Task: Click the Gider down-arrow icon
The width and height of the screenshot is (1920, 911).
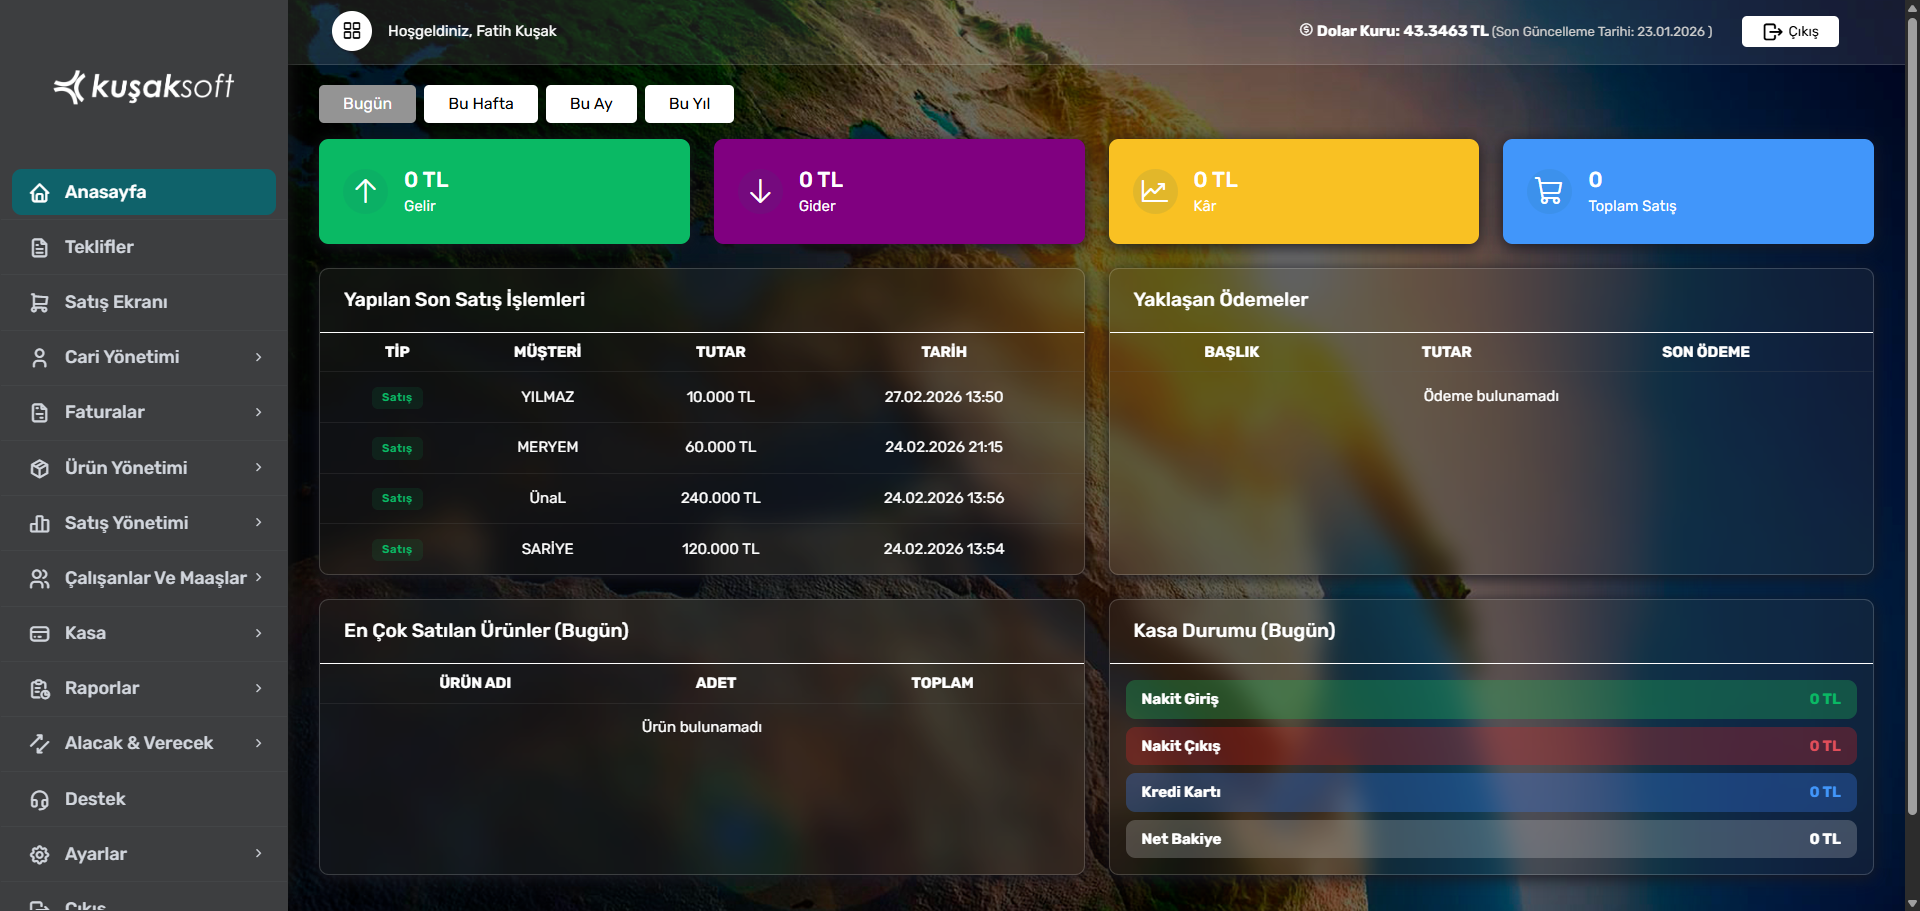Action: pos(760,191)
